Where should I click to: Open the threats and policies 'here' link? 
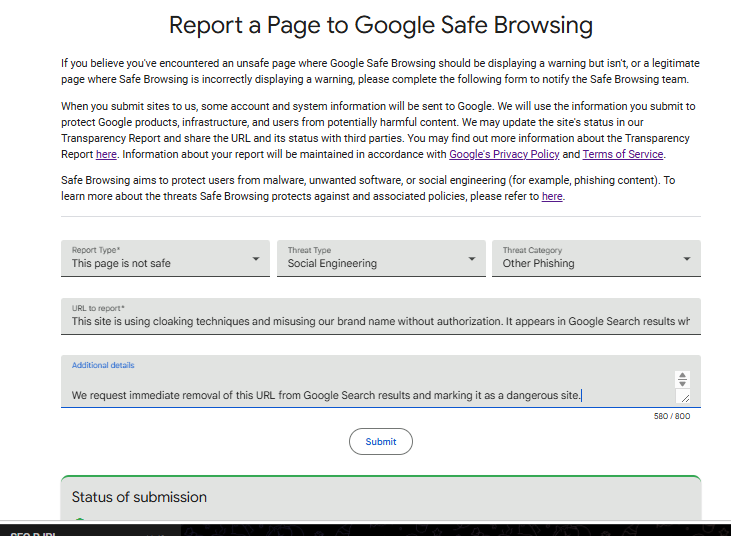pos(552,196)
